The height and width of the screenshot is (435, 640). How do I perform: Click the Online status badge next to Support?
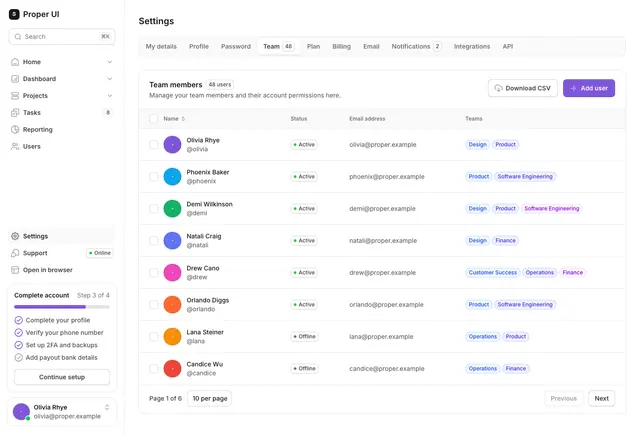point(100,253)
